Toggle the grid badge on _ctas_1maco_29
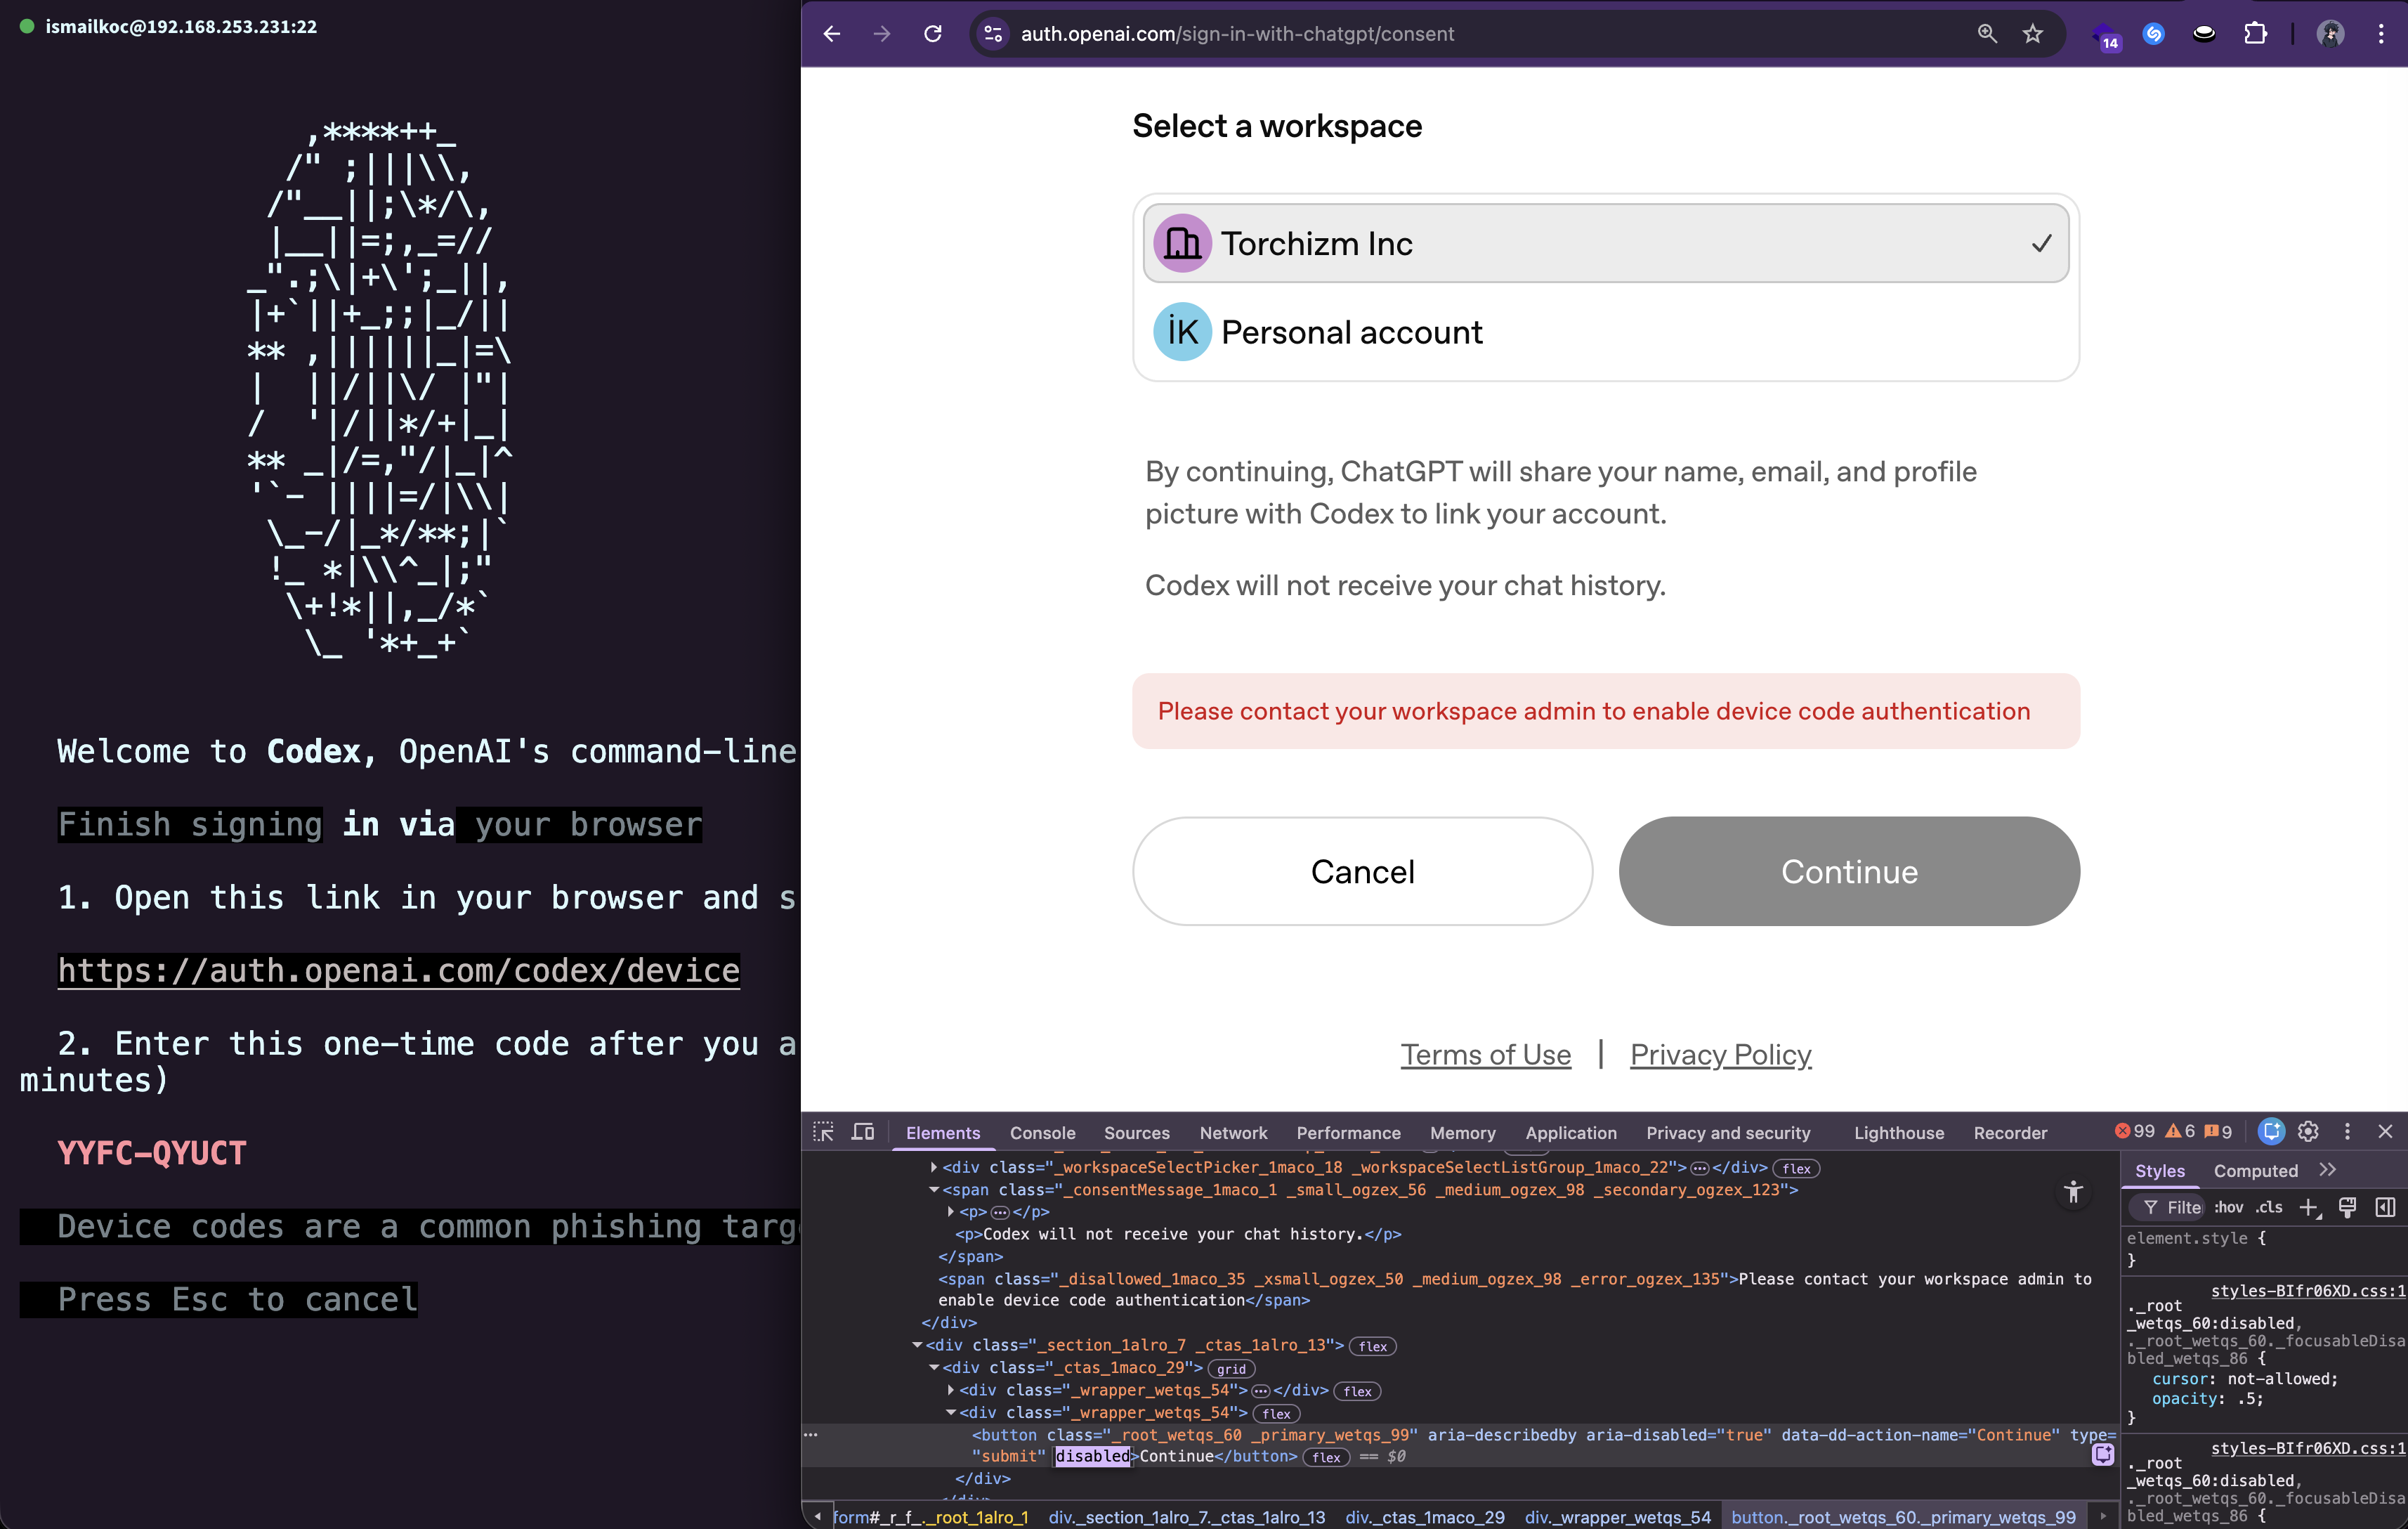The image size is (2408, 1529). 1231,1369
